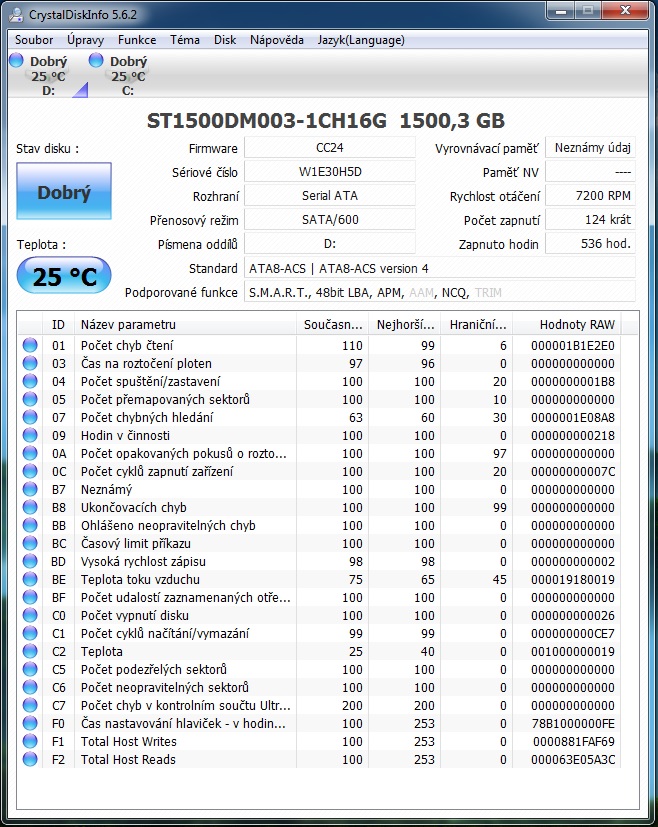Image resolution: width=658 pixels, height=827 pixels.
Task: Click status orb for Total Host Reads
Action: (30, 759)
